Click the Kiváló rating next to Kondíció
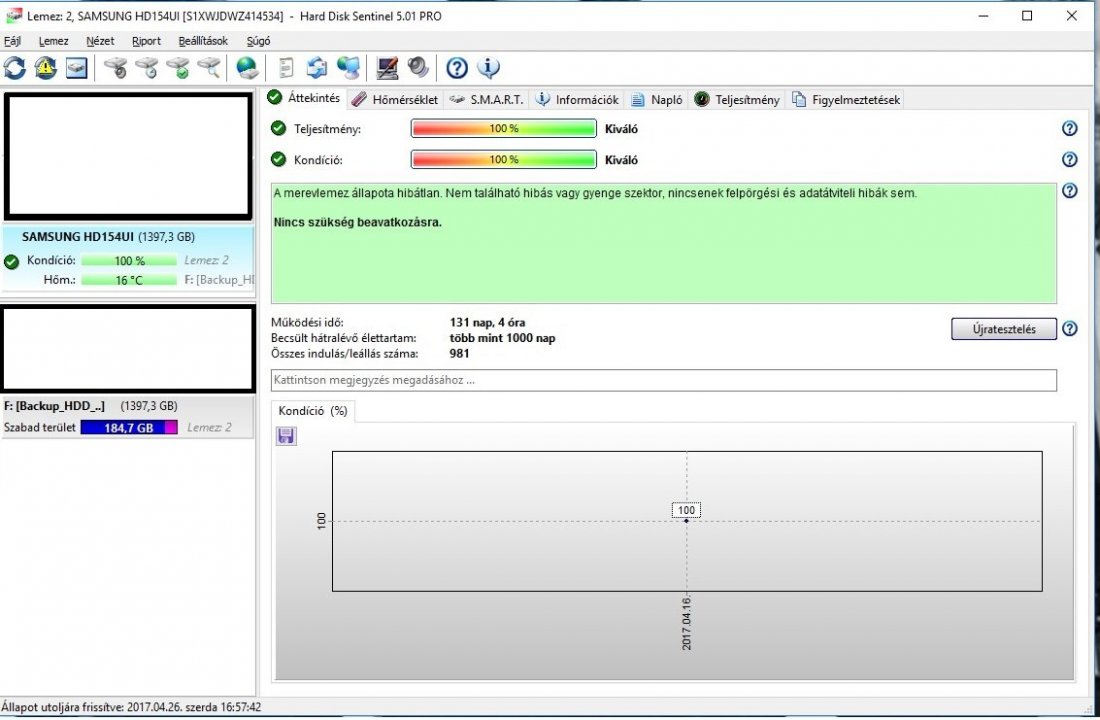The image size is (1100, 720). point(621,159)
